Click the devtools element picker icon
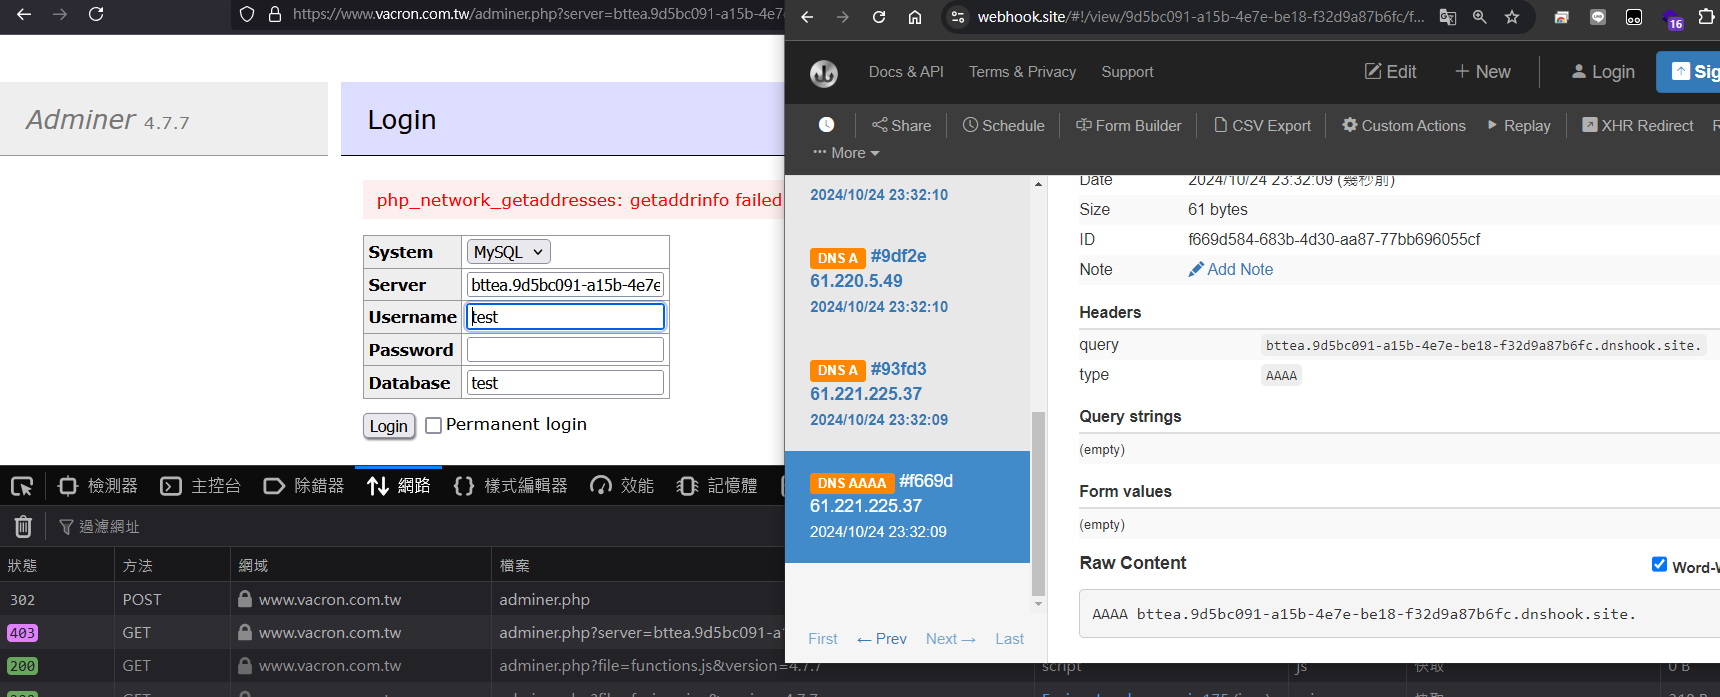The height and width of the screenshot is (697, 1720). tap(22, 486)
